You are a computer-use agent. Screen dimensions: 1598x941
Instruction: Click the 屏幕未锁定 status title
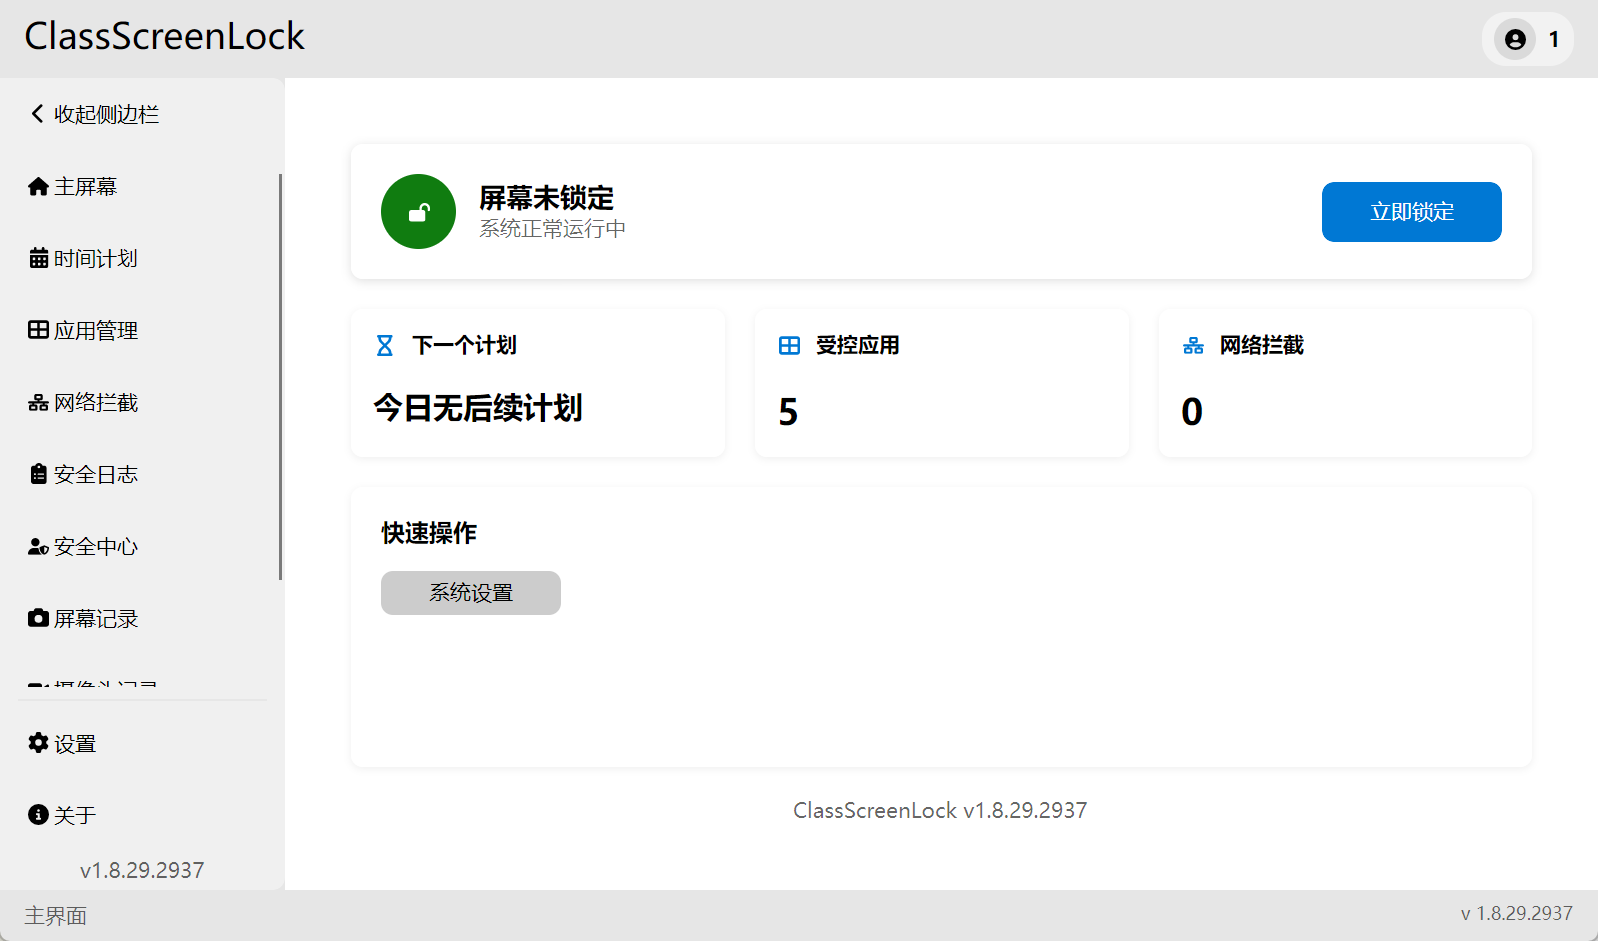546,198
